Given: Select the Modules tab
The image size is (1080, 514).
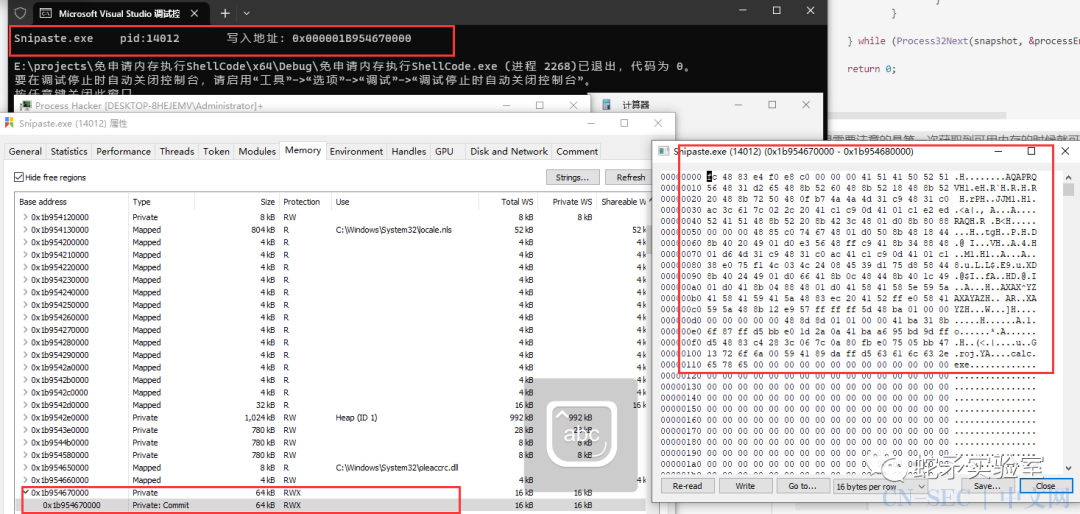Looking at the screenshot, I should pyautogui.click(x=257, y=152).
